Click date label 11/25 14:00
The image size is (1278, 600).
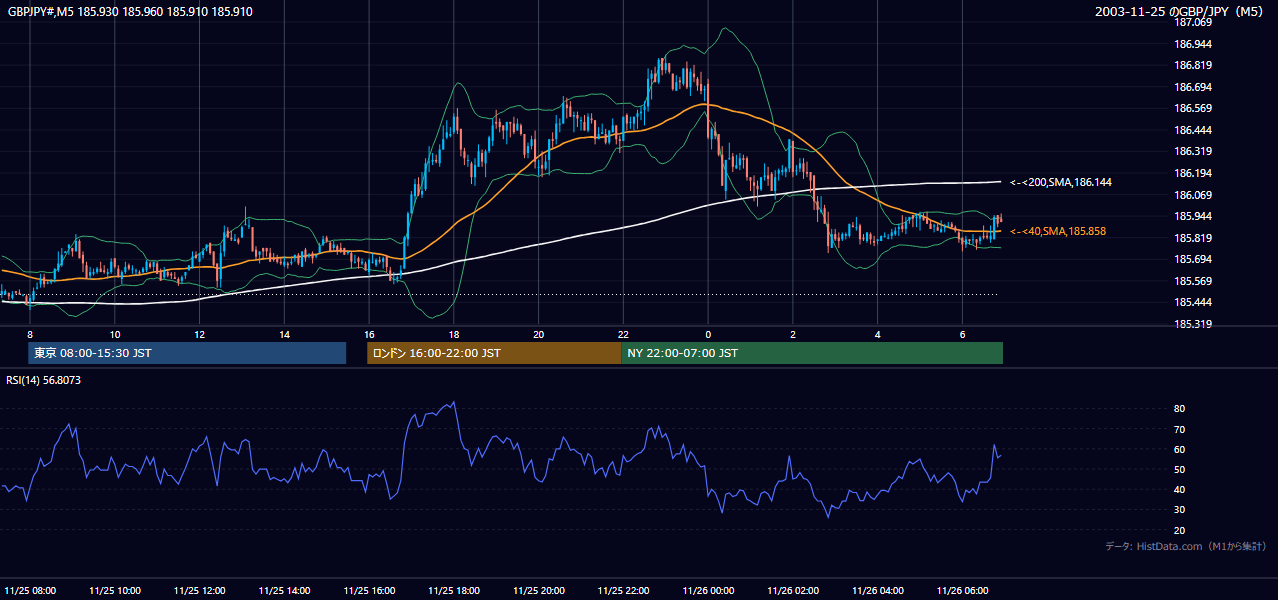tap(285, 590)
